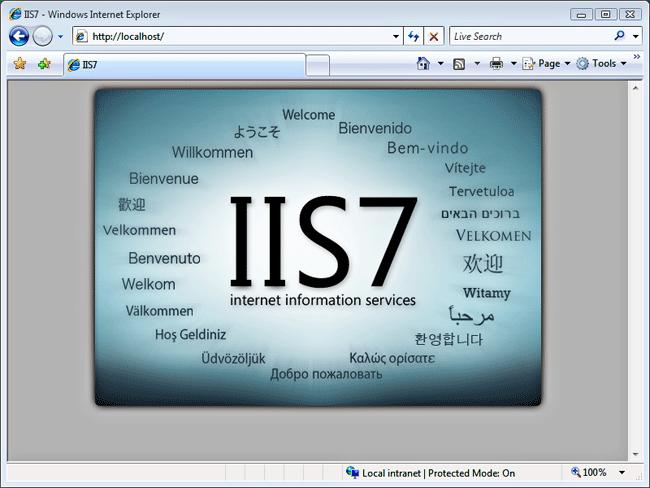Open the Favorites Center star icon
The width and height of the screenshot is (650, 488).
pyautogui.click(x=20, y=64)
